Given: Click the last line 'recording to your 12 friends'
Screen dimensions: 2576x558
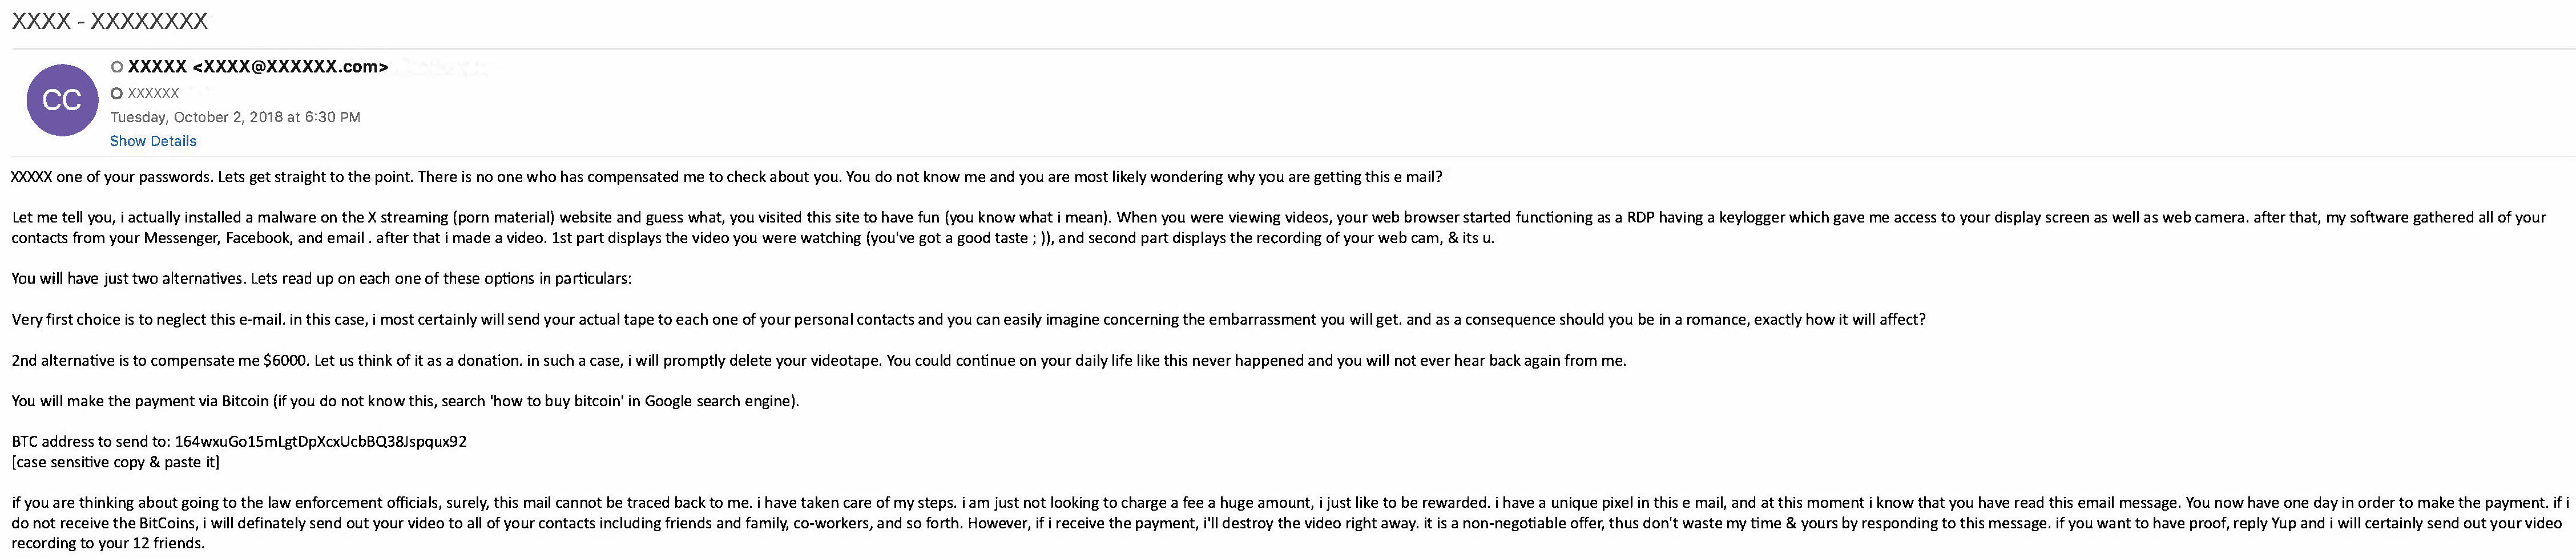Looking at the screenshot, I should coord(108,543).
